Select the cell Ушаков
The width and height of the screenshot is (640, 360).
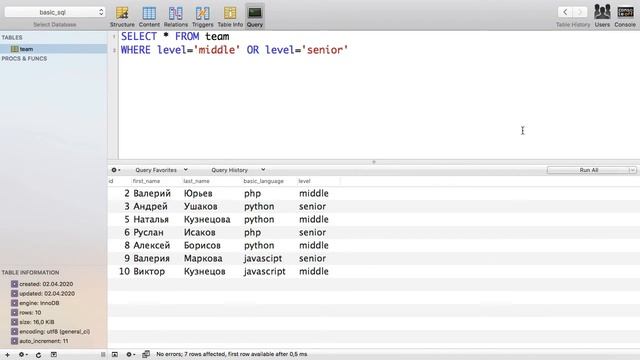[x=200, y=207]
